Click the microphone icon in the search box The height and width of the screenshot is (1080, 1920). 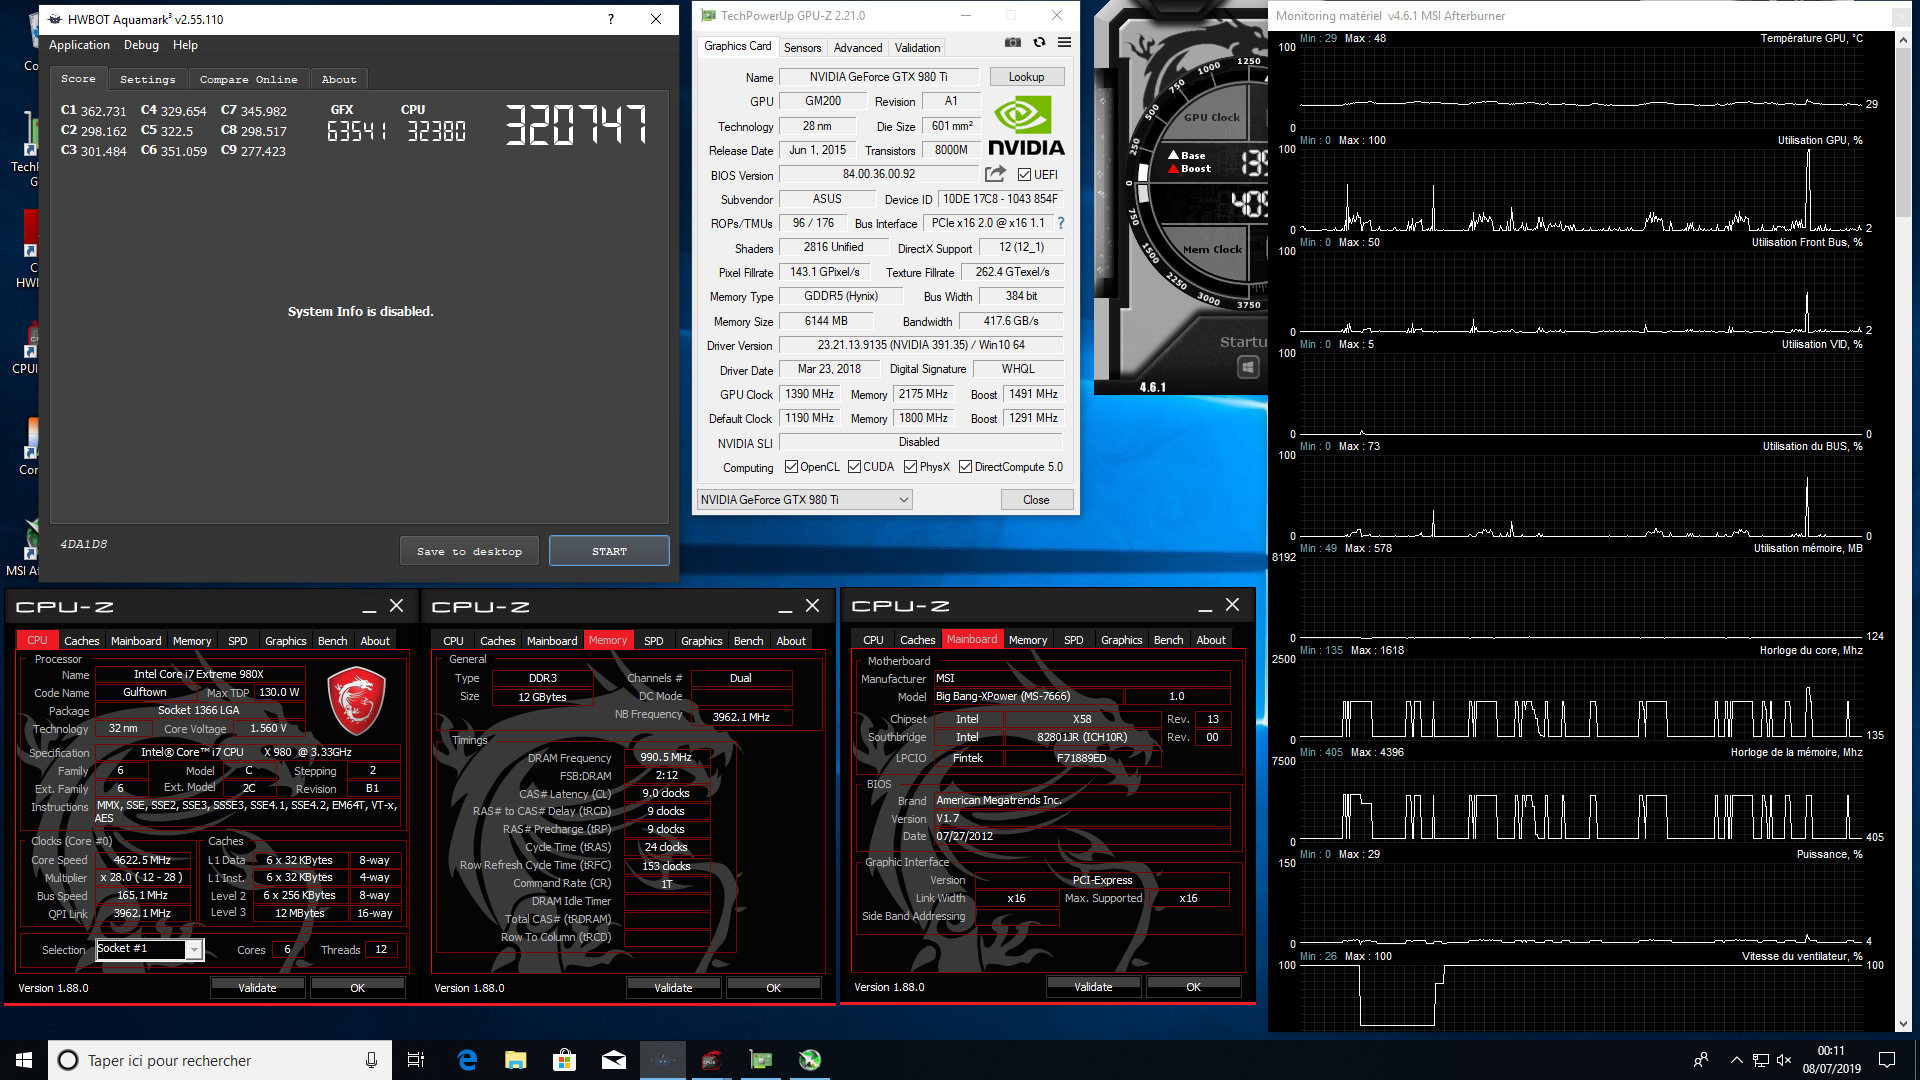click(x=371, y=1060)
